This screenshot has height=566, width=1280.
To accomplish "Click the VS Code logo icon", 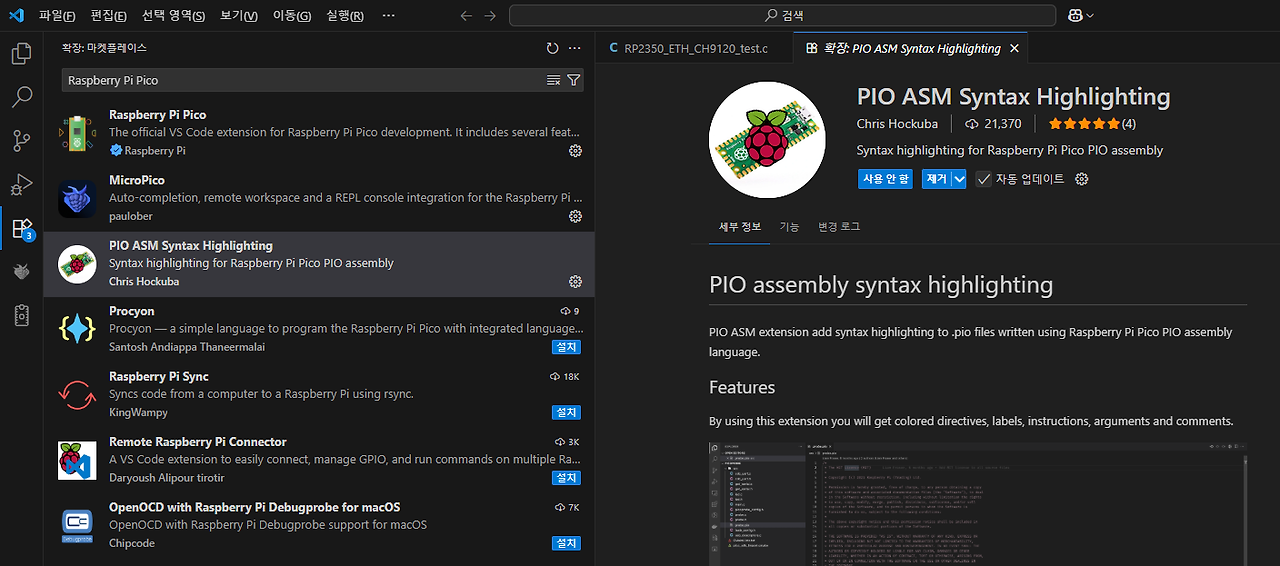I will (16, 15).
